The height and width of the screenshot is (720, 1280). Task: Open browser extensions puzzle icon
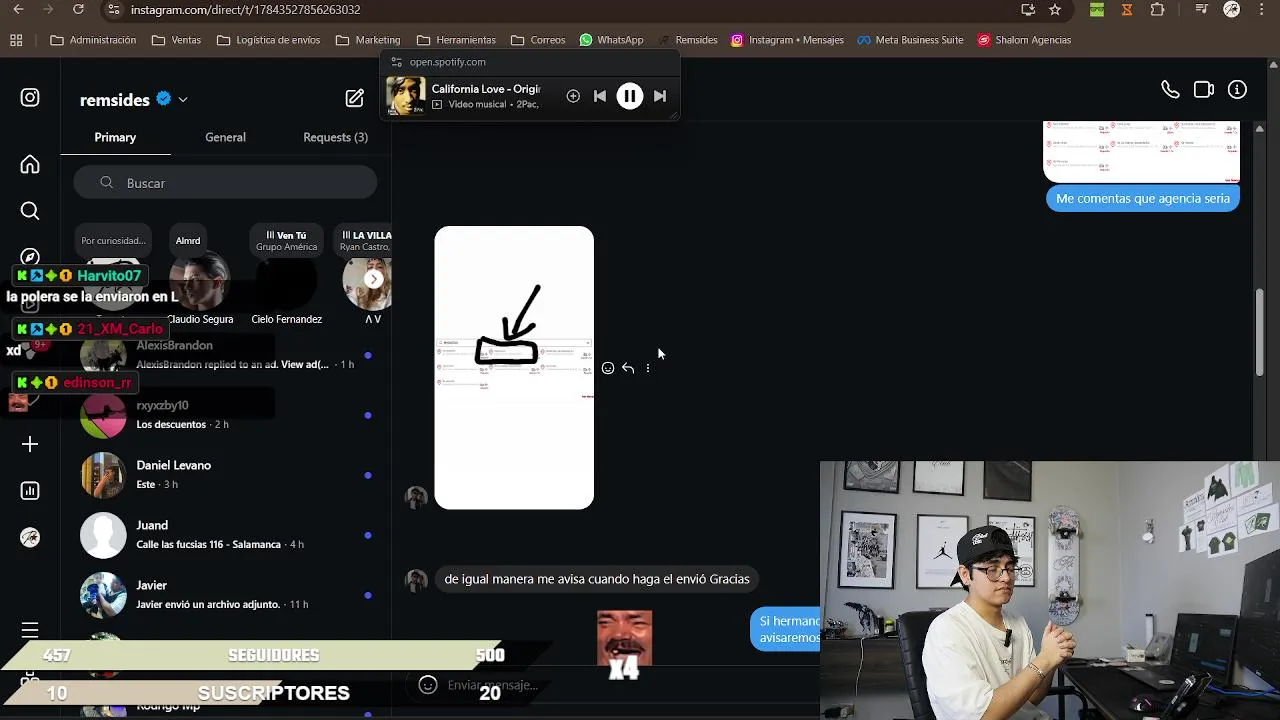point(1158,10)
